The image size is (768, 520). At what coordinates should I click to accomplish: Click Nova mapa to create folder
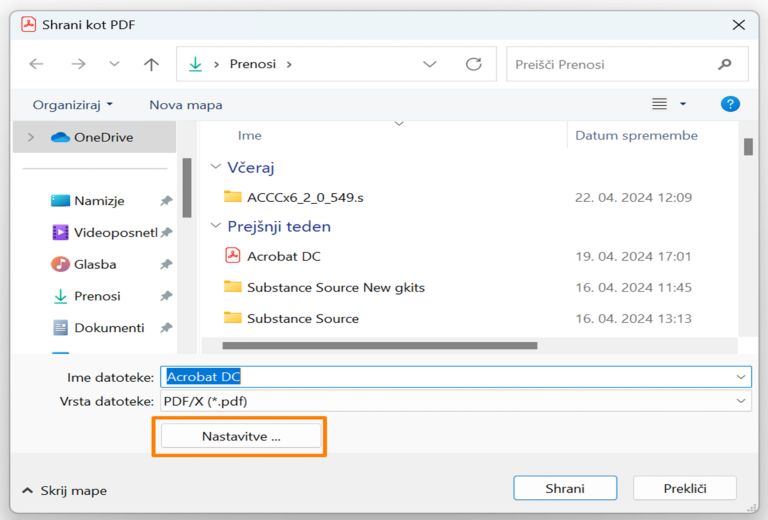point(185,104)
